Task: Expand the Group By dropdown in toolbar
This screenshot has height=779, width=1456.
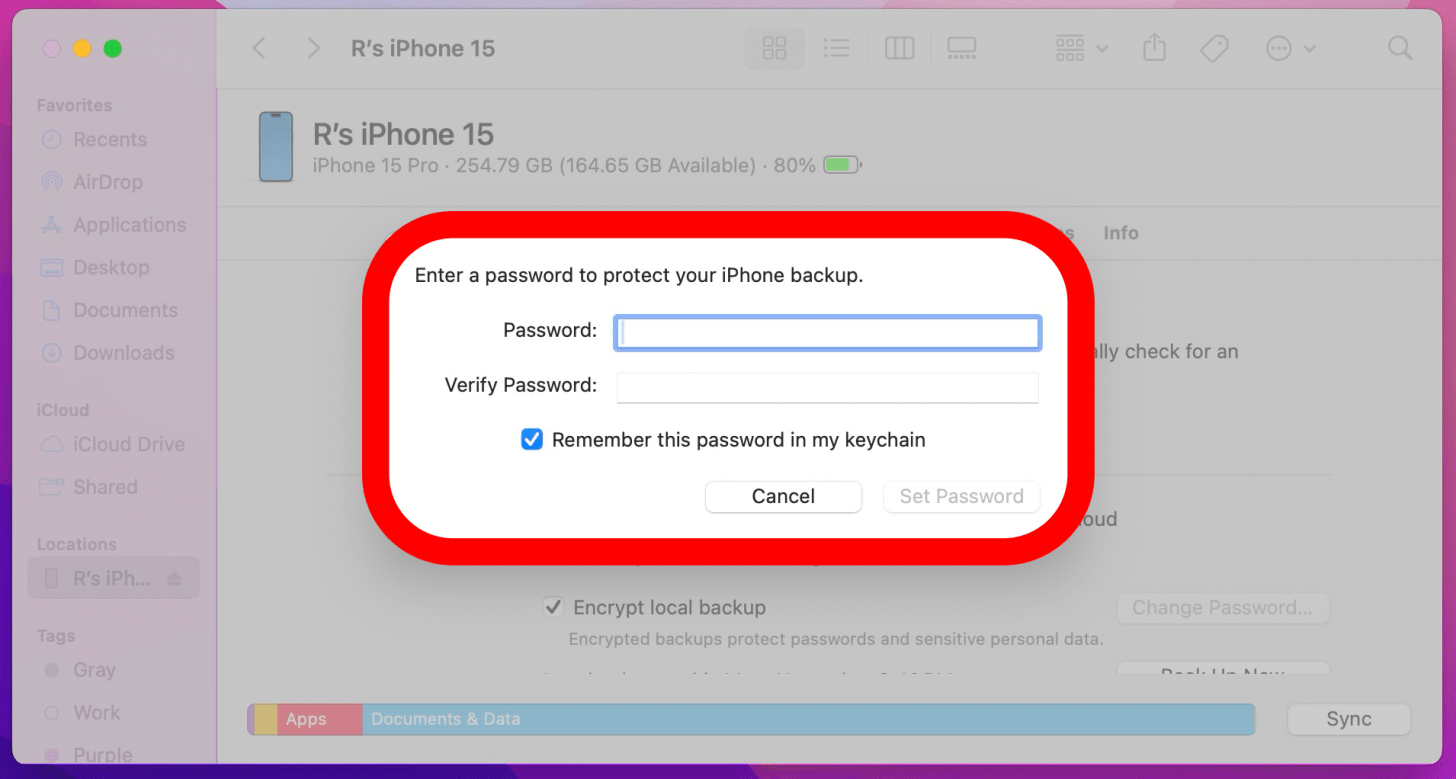Action: point(1081,48)
